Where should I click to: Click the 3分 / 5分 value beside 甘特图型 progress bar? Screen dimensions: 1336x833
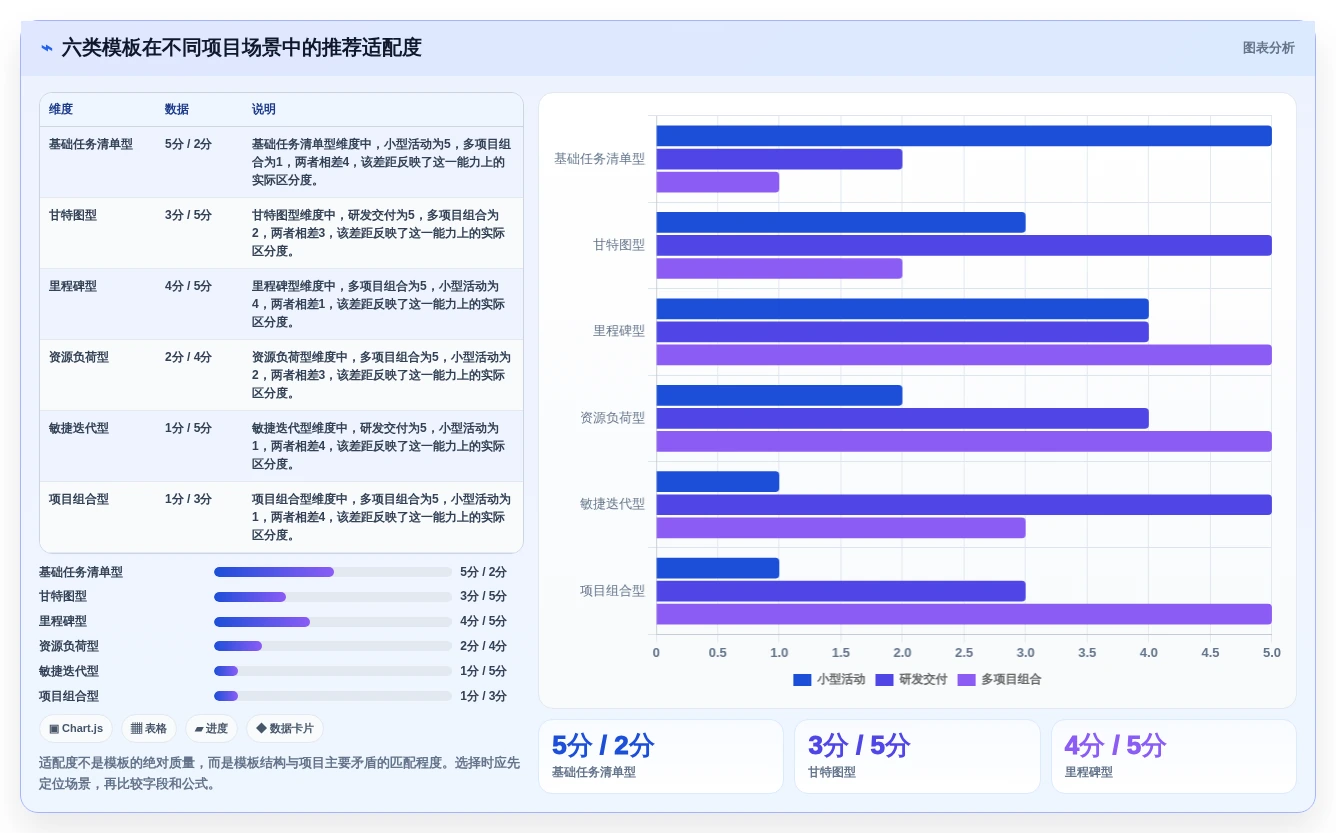tap(483, 597)
